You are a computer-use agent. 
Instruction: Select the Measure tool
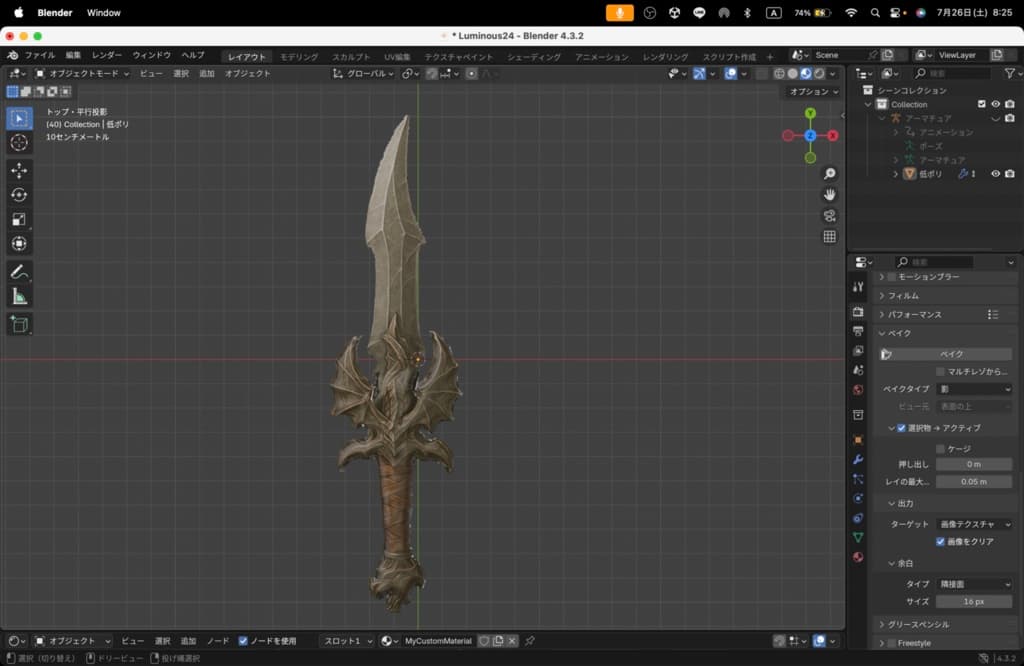pyautogui.click(x=19, y=296)
